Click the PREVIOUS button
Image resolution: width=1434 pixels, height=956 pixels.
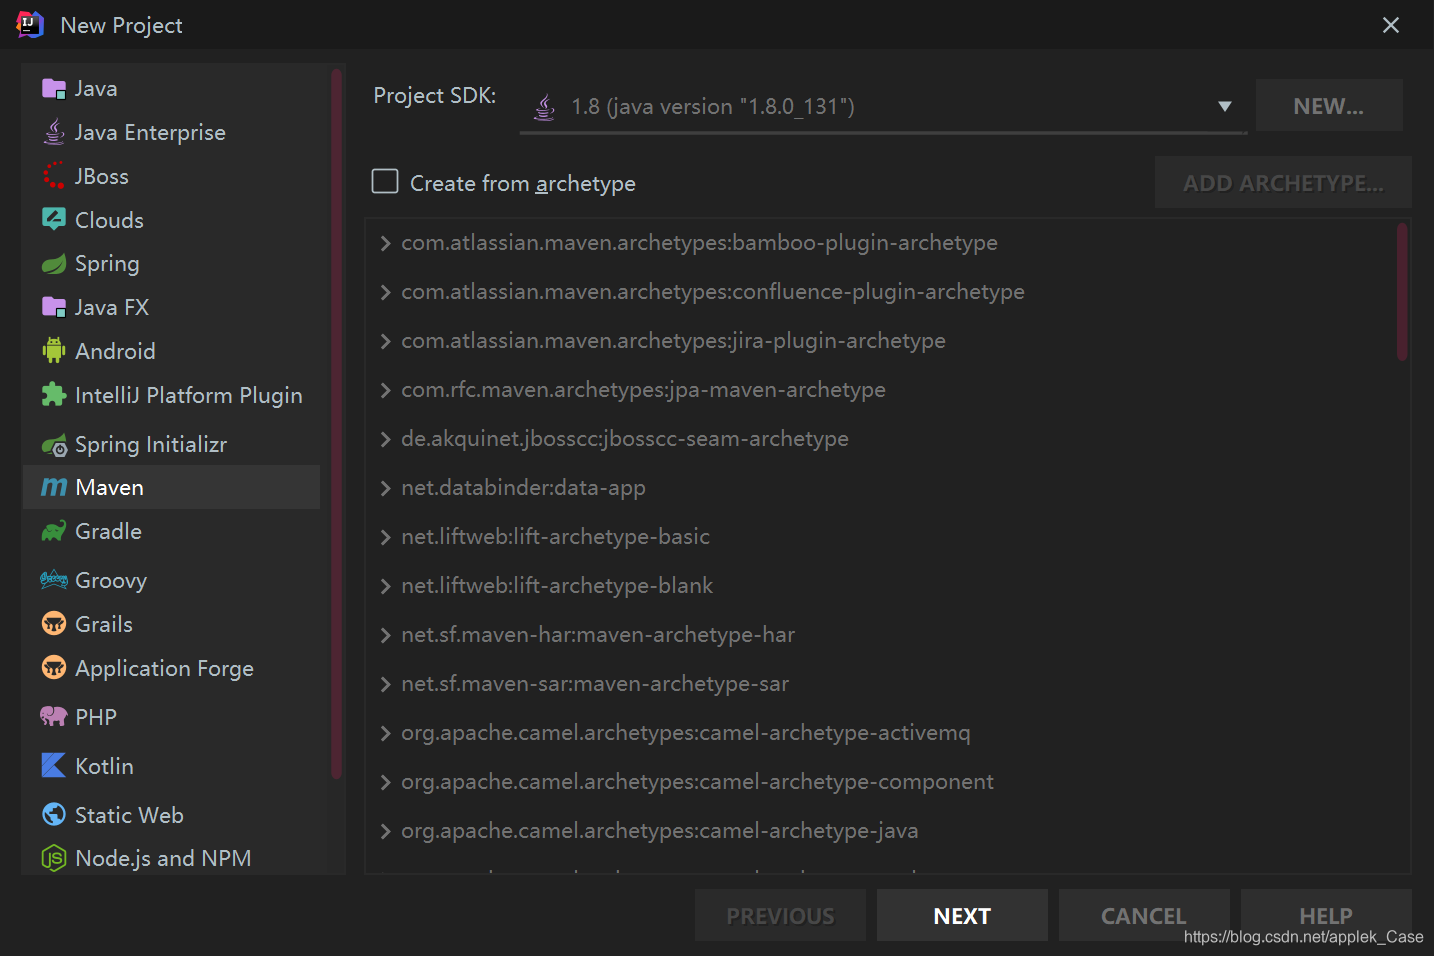(780, 915)
